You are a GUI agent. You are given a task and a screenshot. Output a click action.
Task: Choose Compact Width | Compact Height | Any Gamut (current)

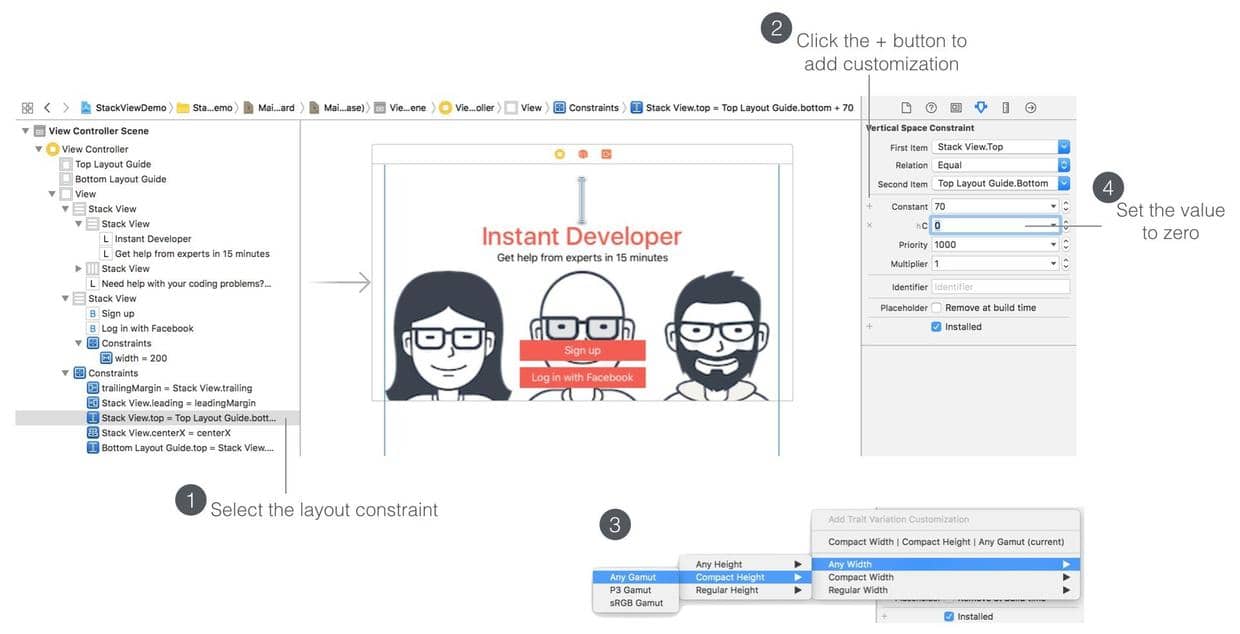(x=945, y=542)
